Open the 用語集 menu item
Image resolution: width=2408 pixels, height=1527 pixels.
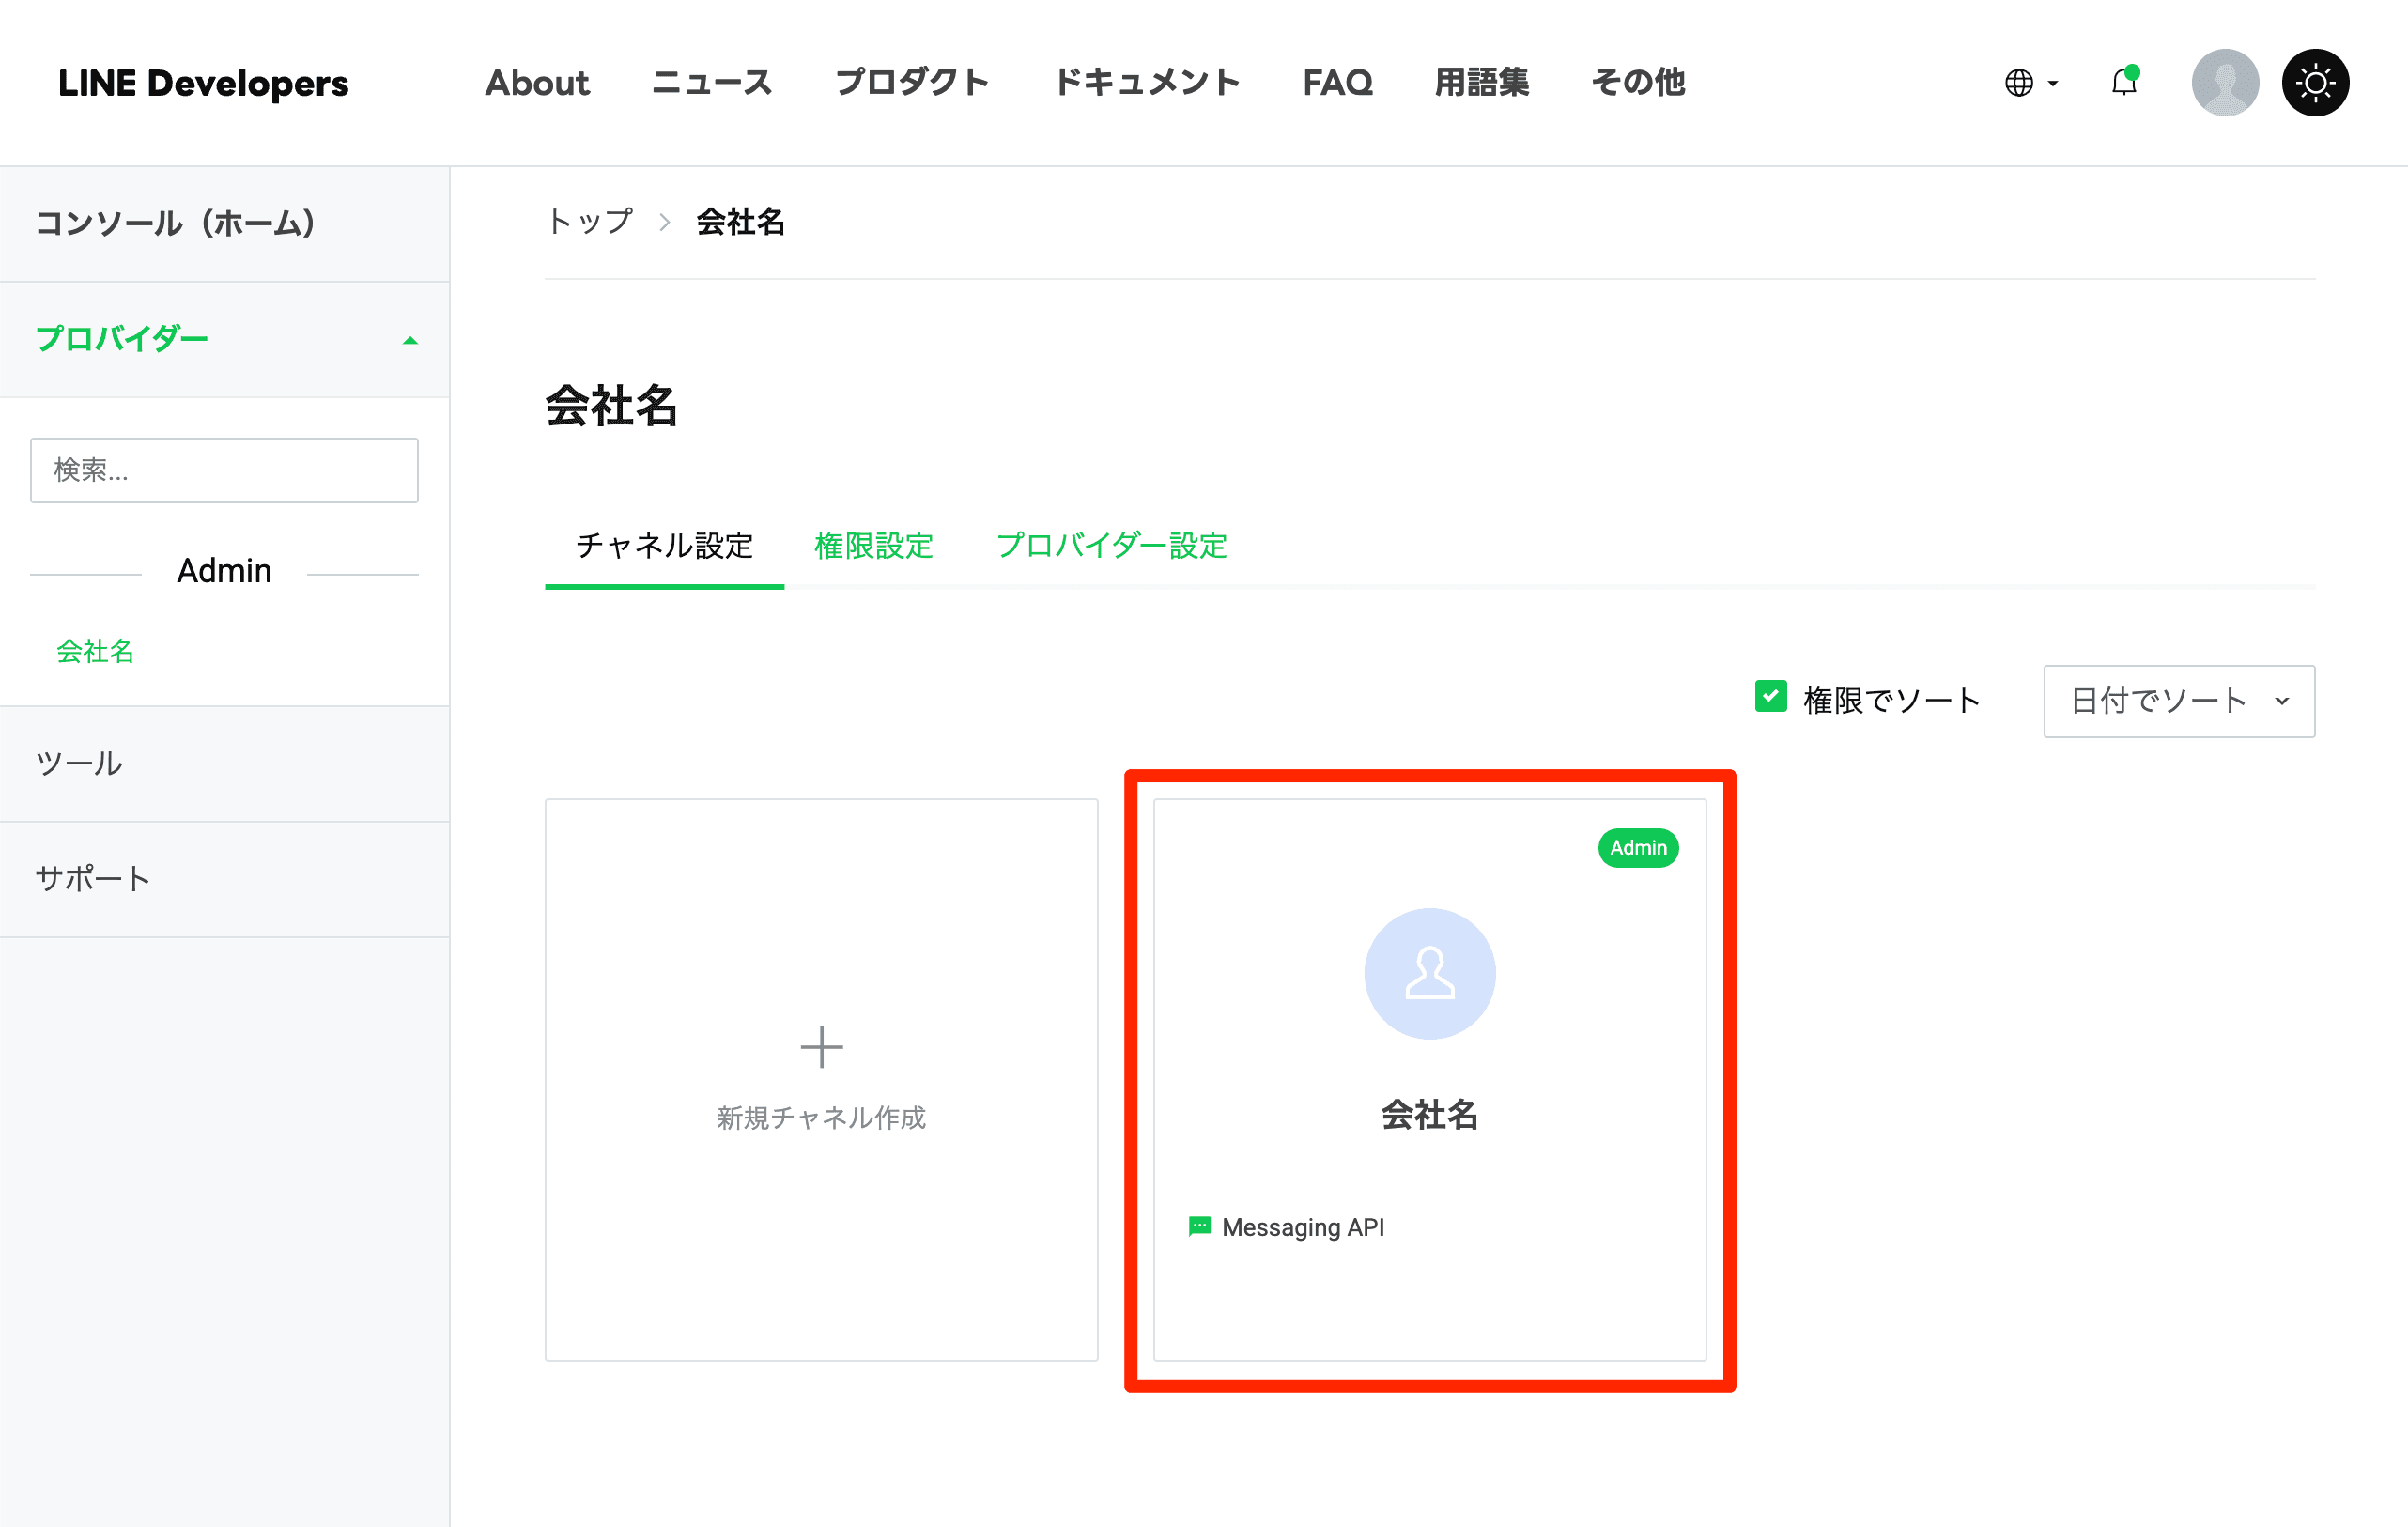[1482, 82]
